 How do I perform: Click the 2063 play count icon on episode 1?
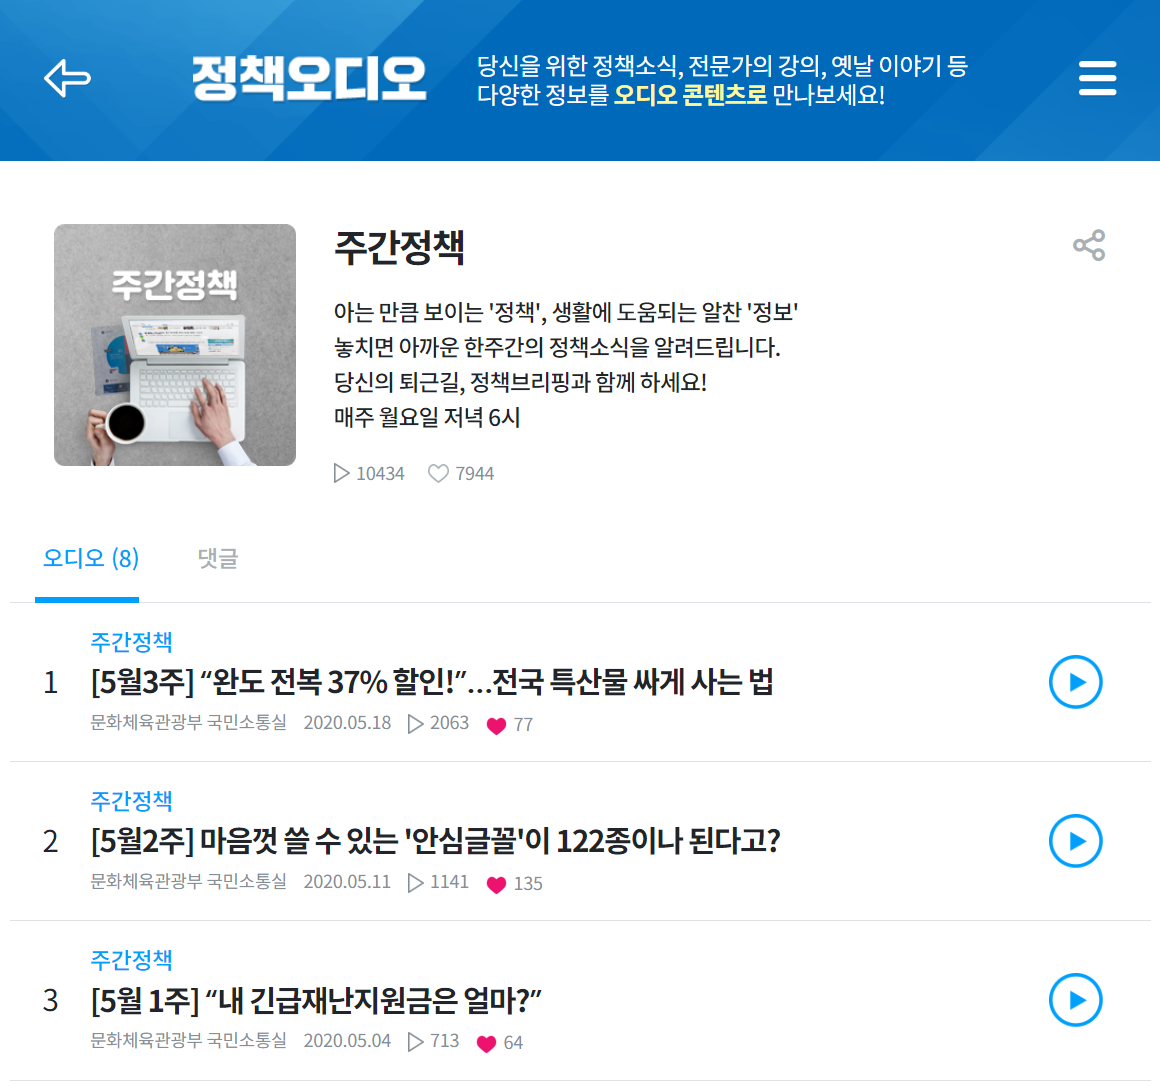[416, 724]
